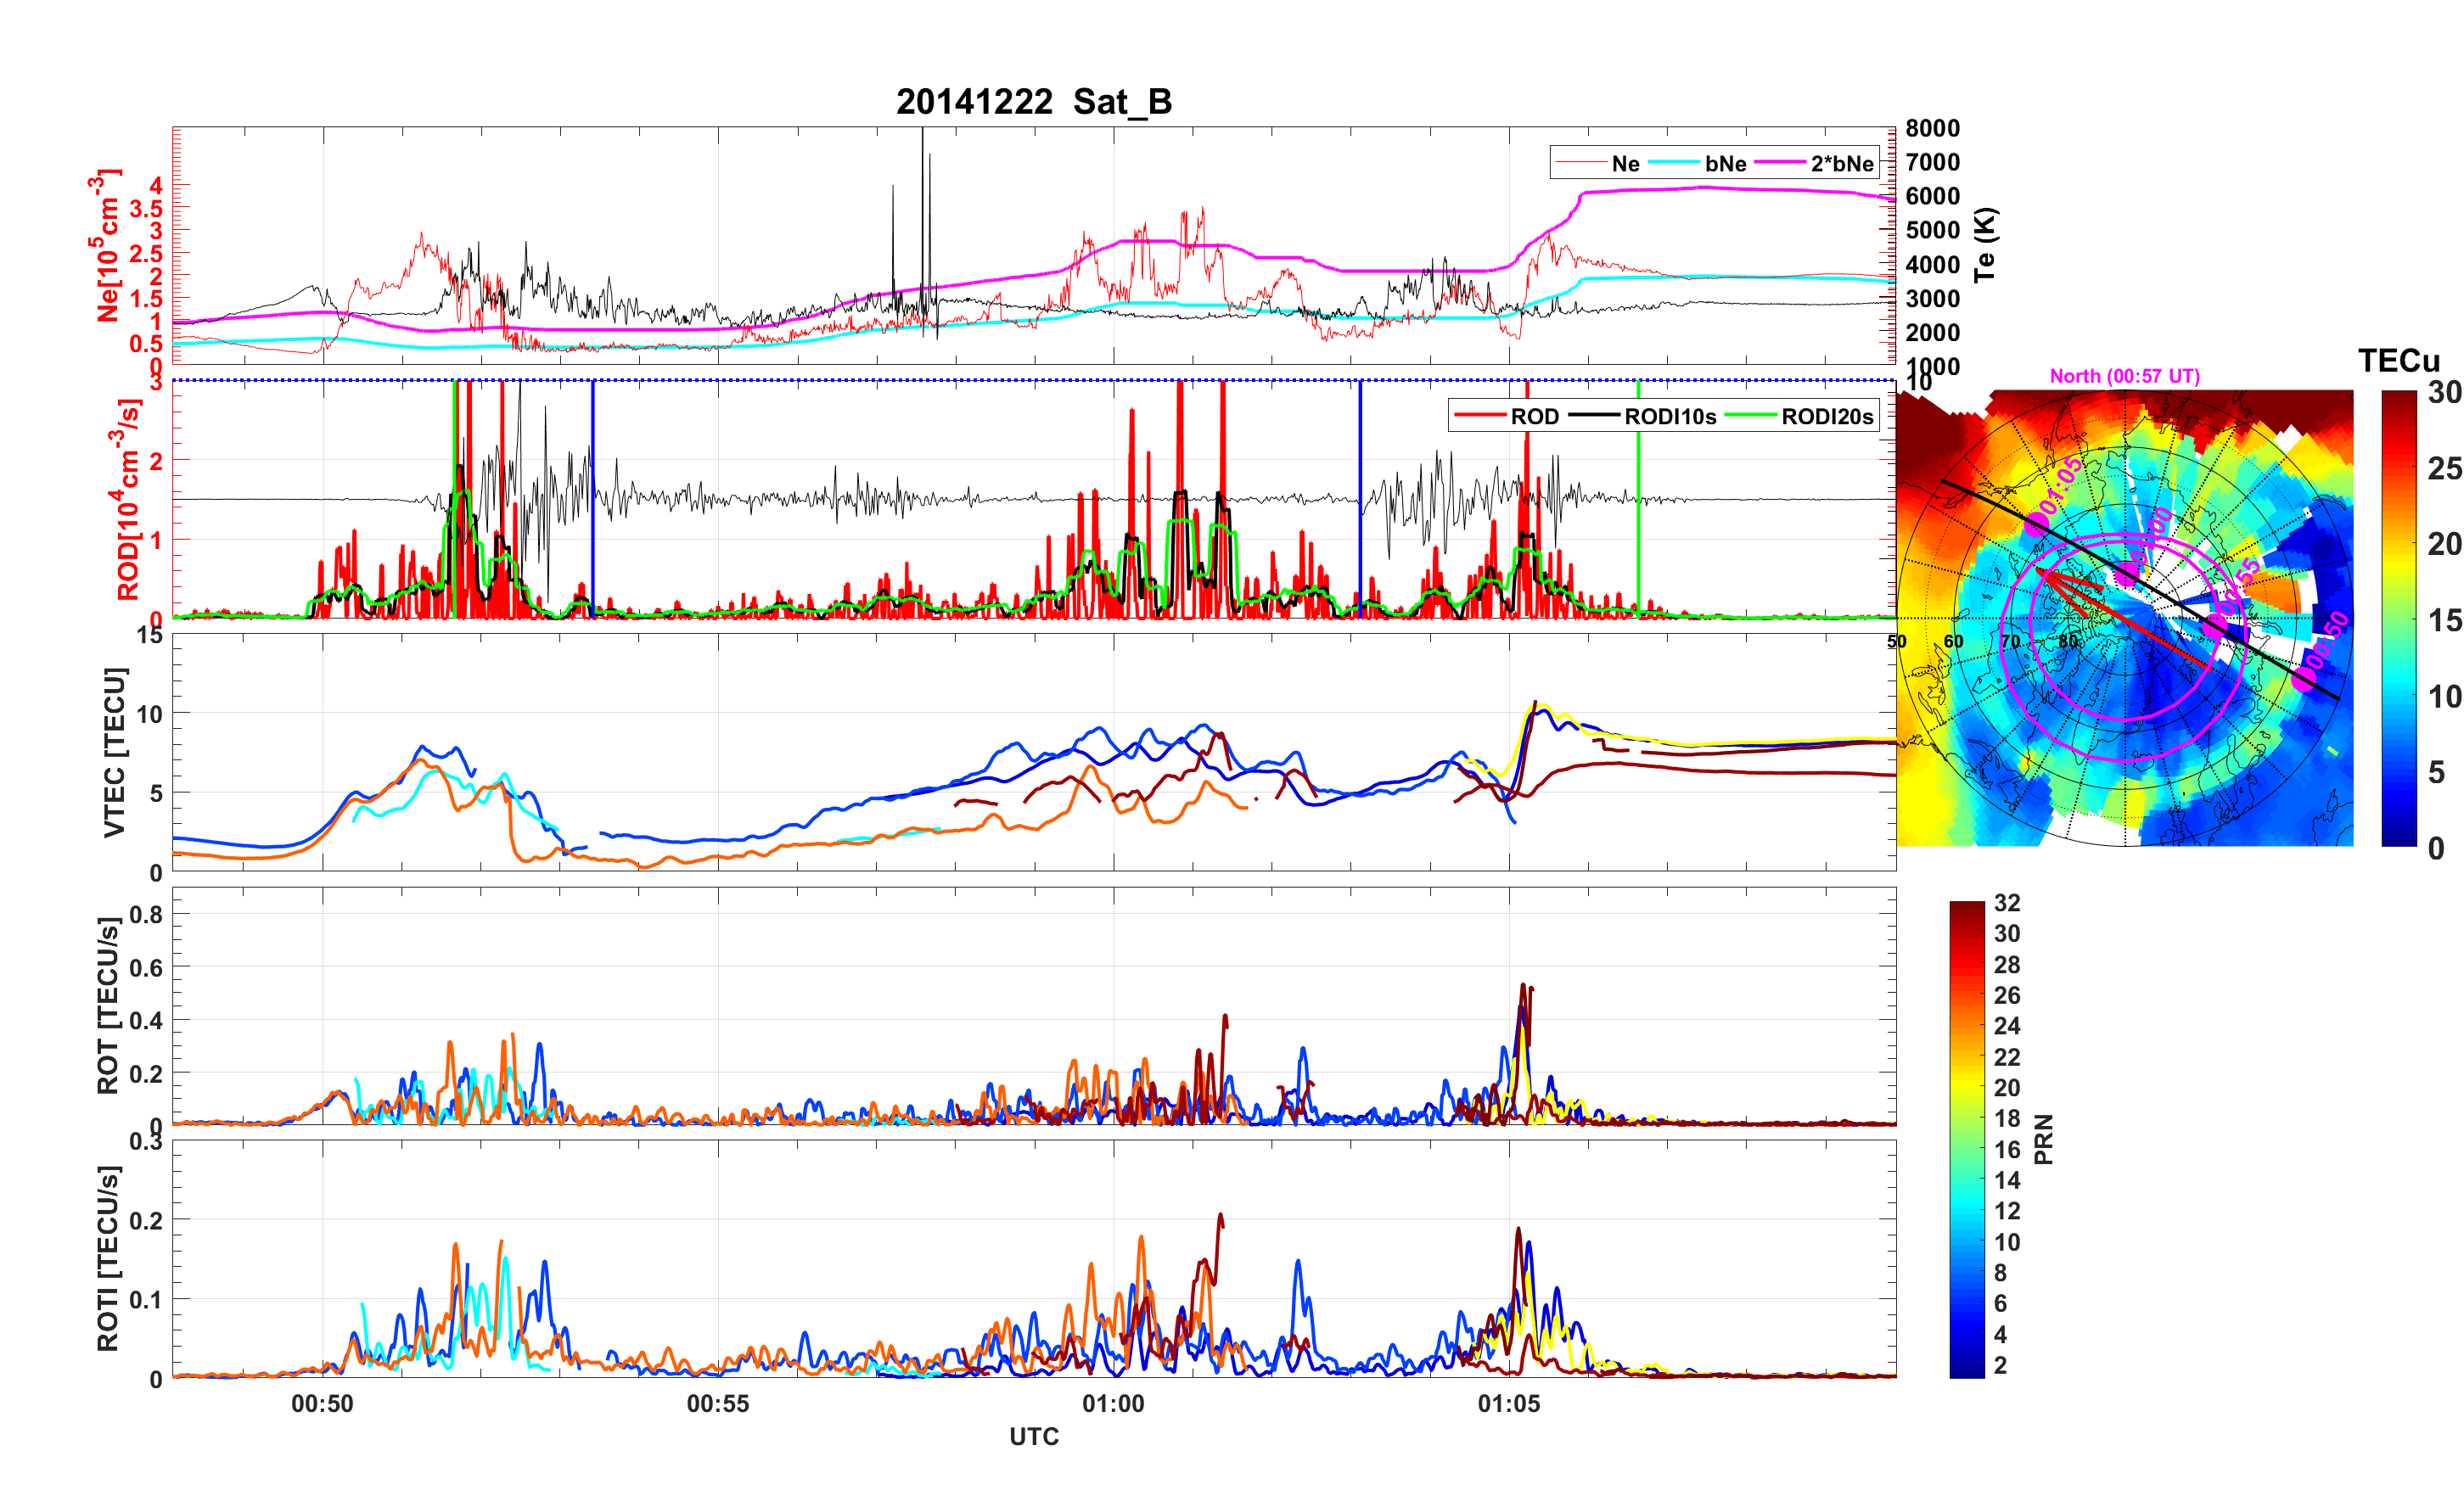The height and width of the screenshot is (1490, 2464).
Task: Click the 2*bNe legend entry
Action: click(1841, 163)
